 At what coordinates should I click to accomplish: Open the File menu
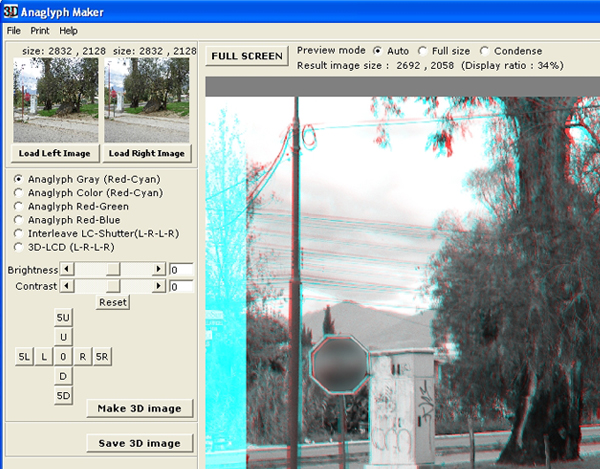[x=14, y=31]
